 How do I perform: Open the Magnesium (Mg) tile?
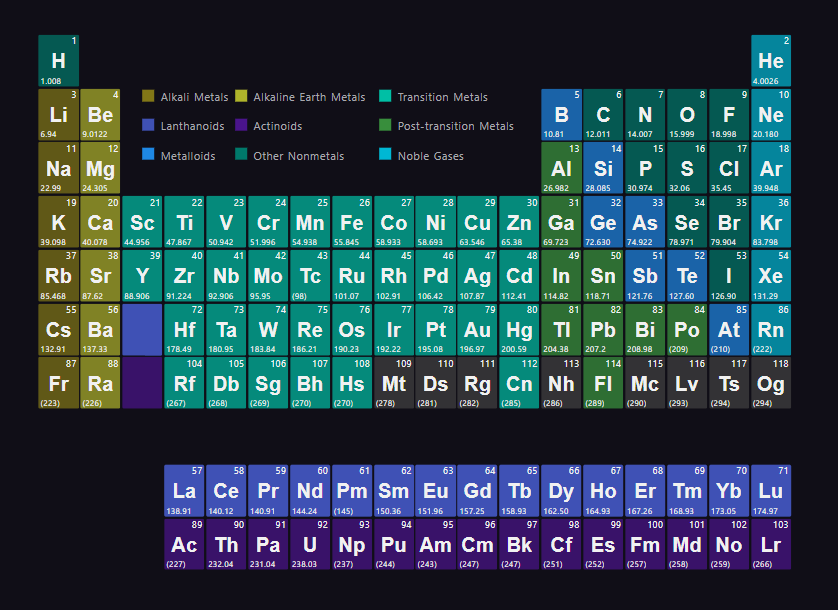100,168
